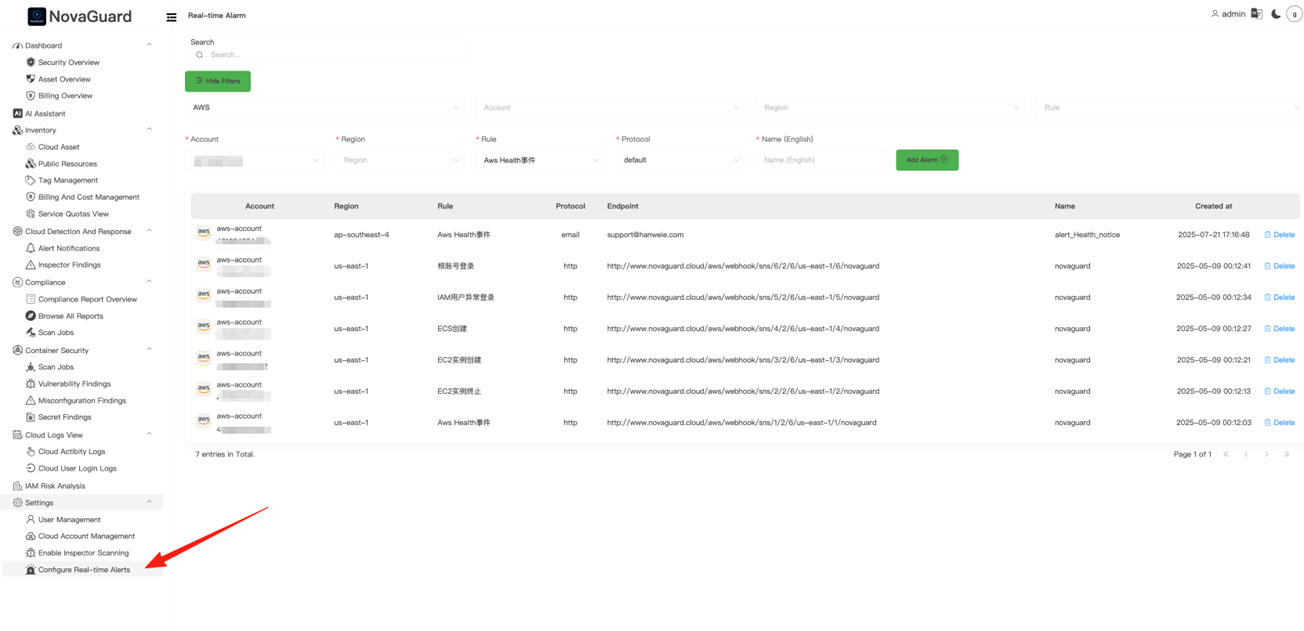Open the user avatar circle
Viewport: 1304px width, 631px height.
pyautogui.click(x=1294, y=14)
